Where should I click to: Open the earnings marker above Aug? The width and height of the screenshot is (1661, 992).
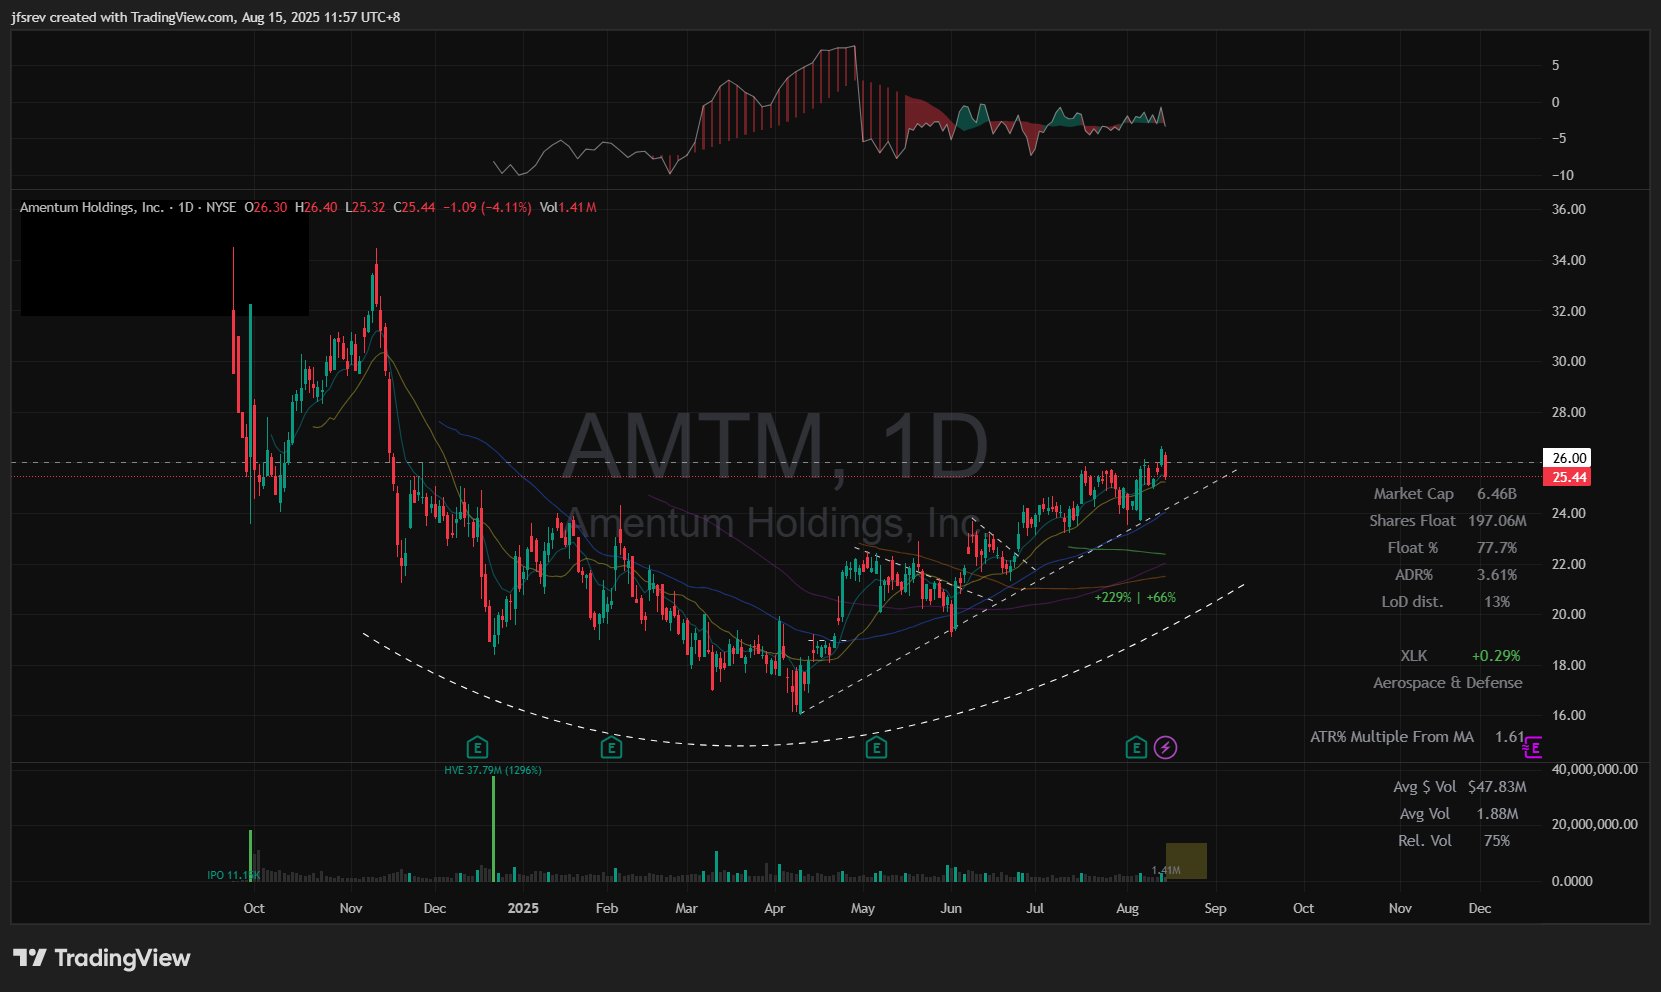1136,747
